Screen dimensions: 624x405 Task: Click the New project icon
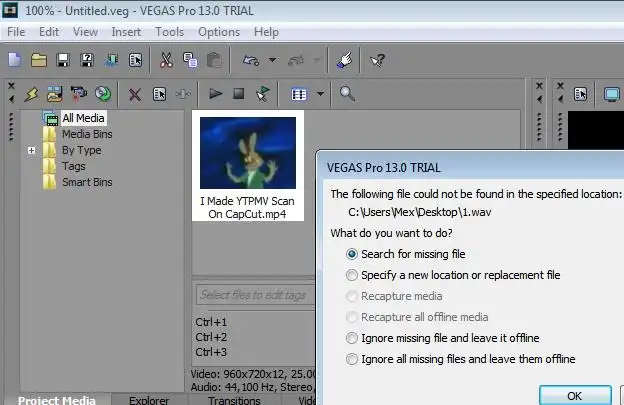15,60
